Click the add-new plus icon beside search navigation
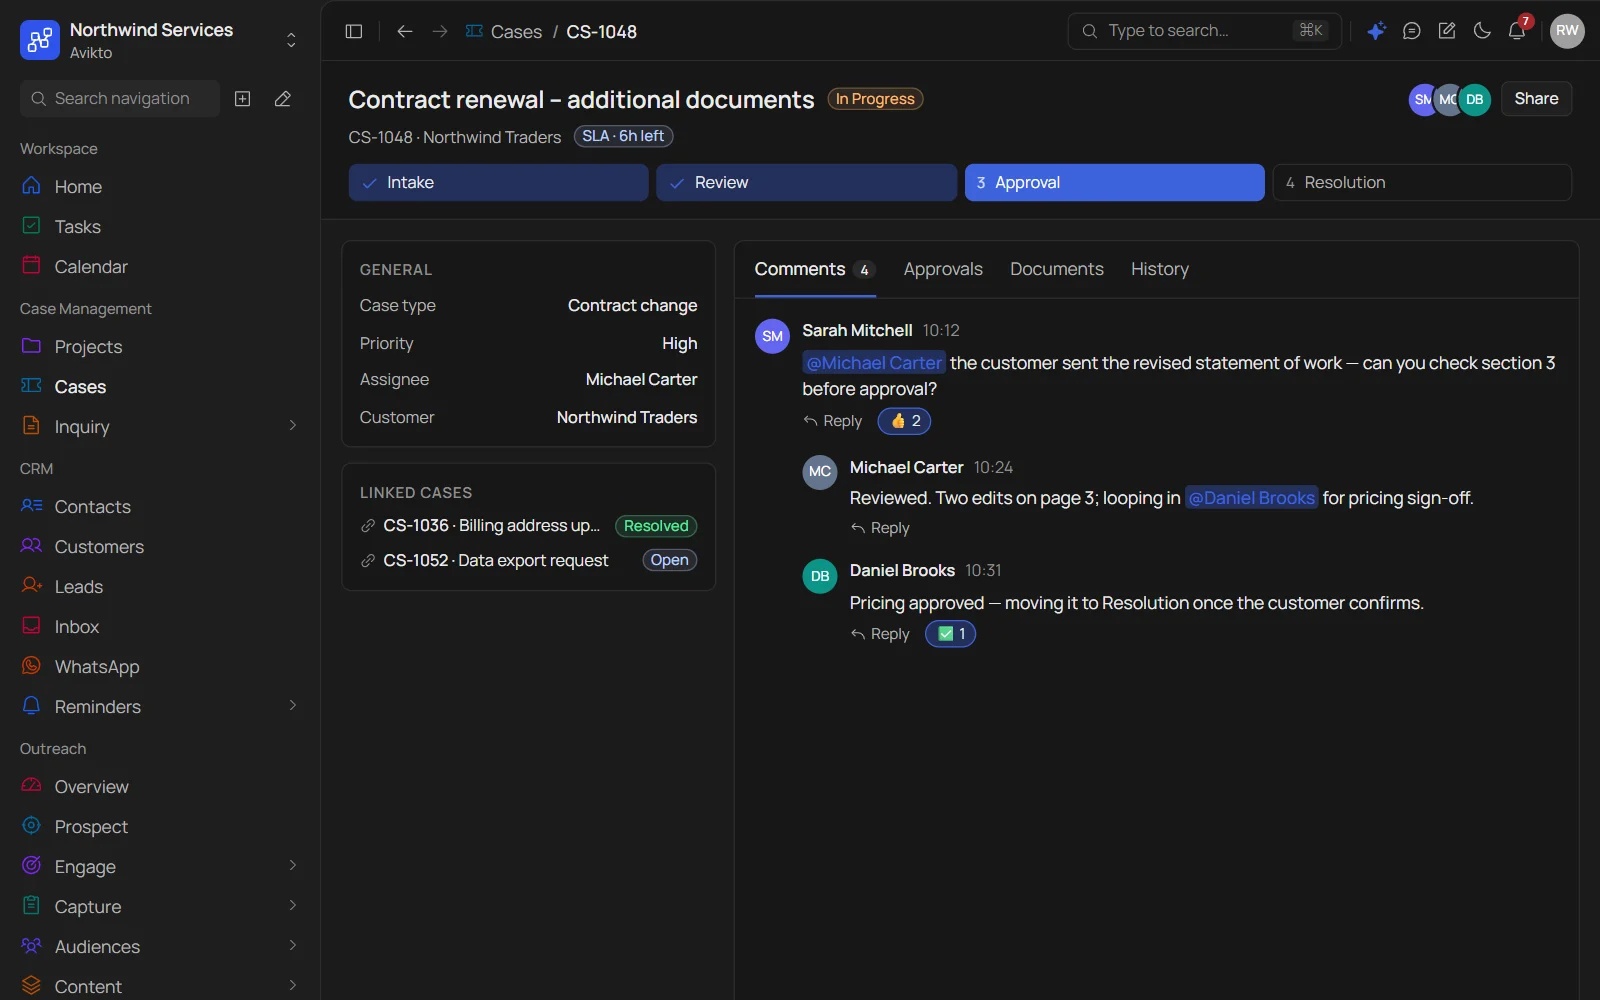The image size is (1600, 1000). (243, 99)
